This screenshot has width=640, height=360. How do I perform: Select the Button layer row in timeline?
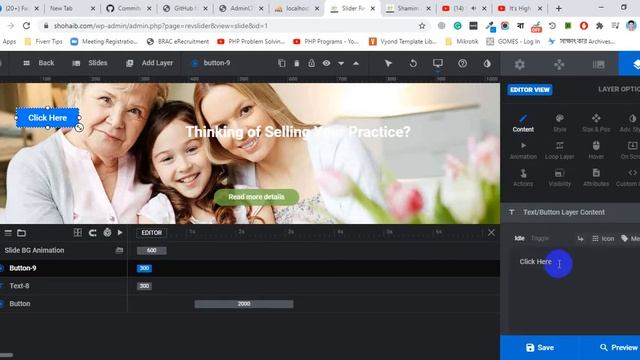tap(63, 304)
